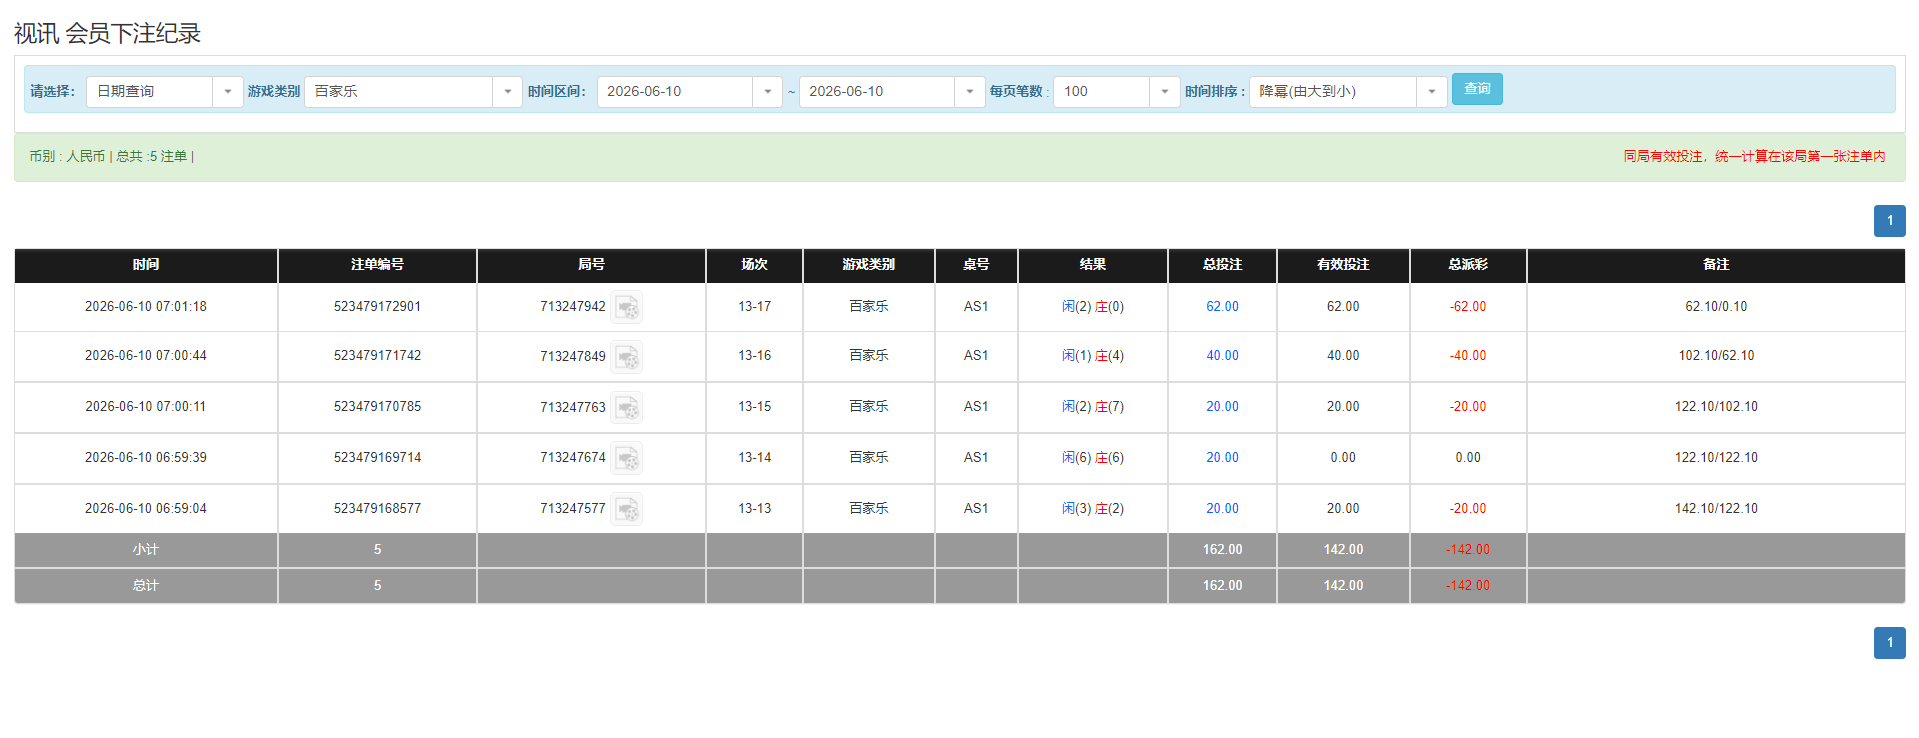Click timestamp 2026-06-10 07:01:18
The image size is (1919, 738).
146,307
